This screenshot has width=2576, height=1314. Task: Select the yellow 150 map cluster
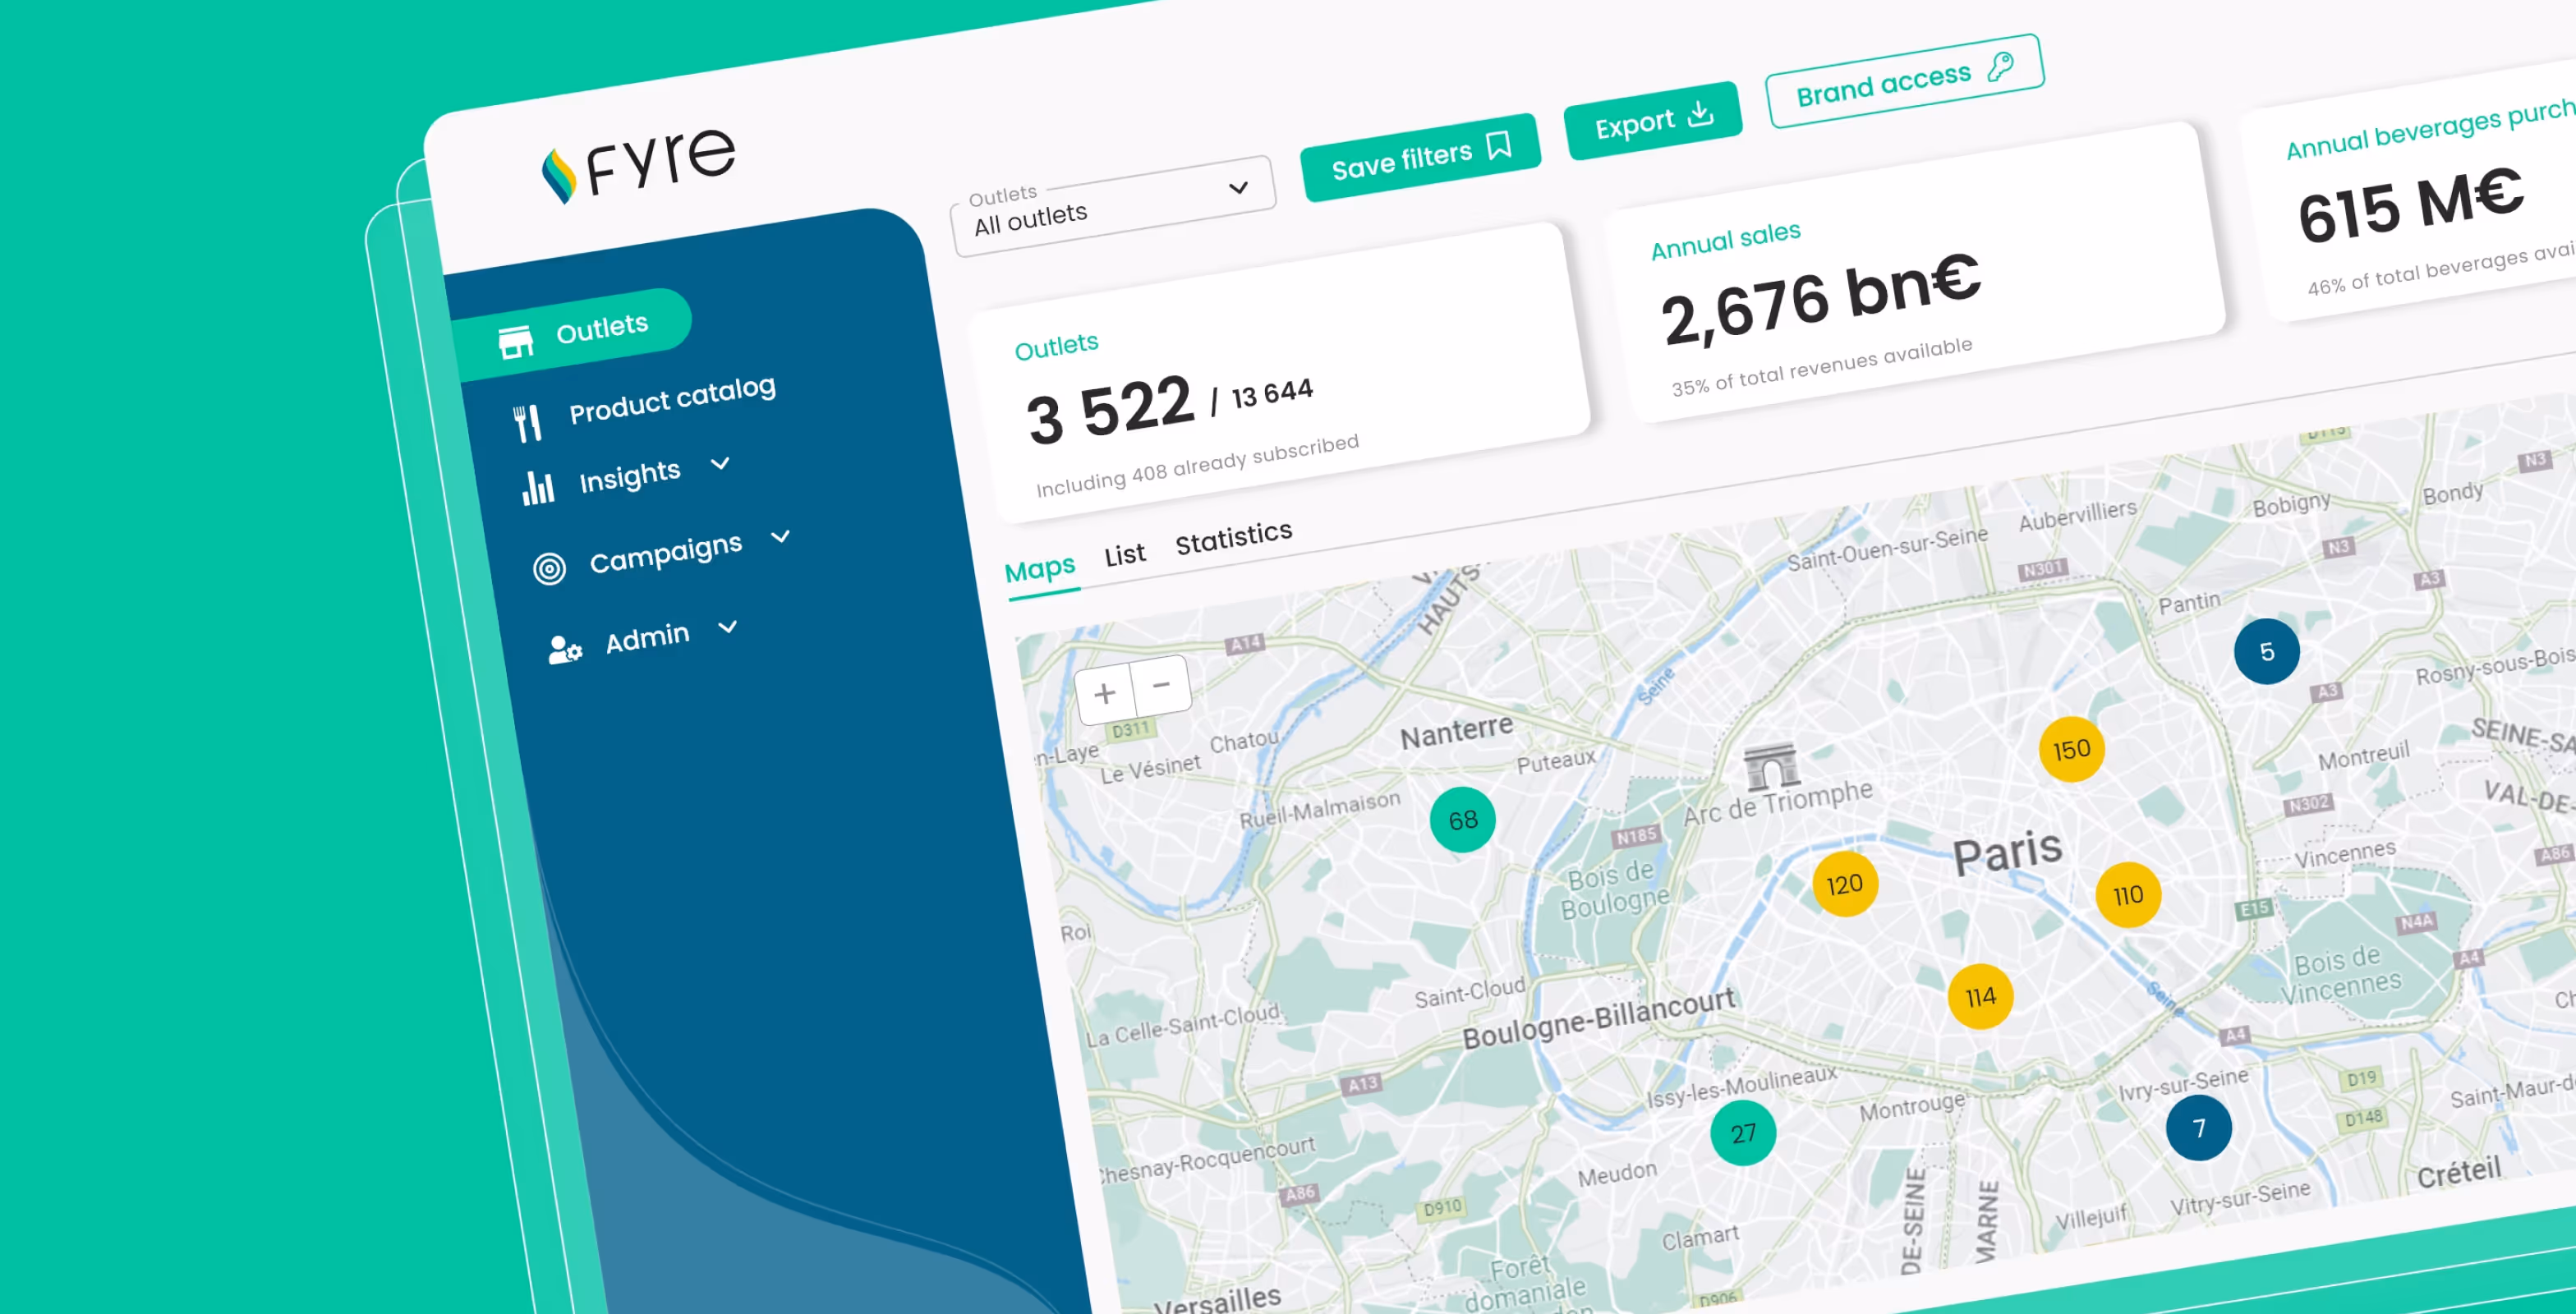2071,749
